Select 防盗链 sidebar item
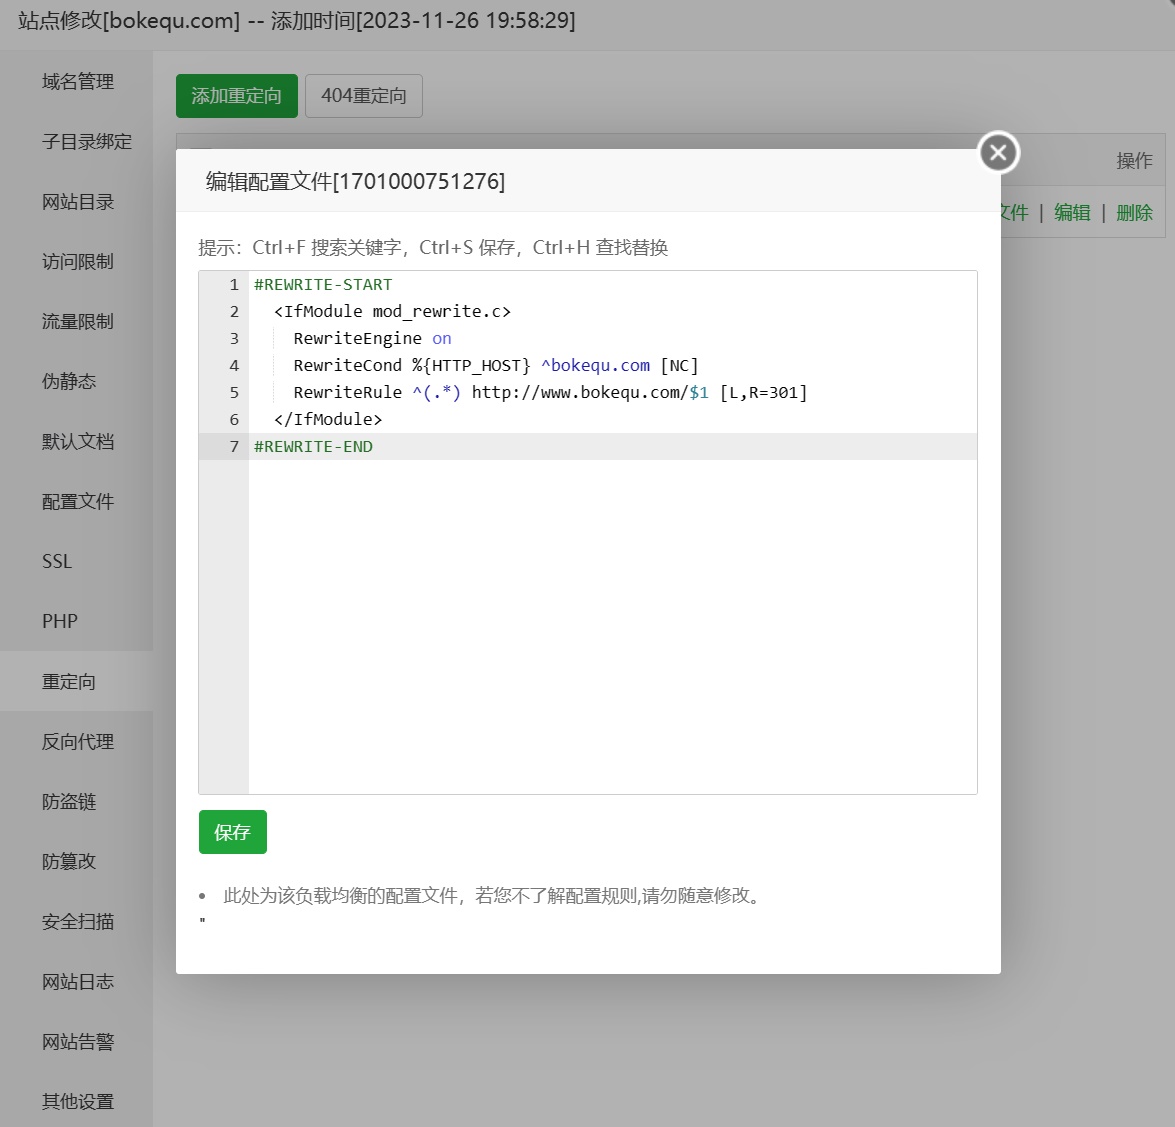This screenshot has height=1127, width=1175. tap(68, 802)
